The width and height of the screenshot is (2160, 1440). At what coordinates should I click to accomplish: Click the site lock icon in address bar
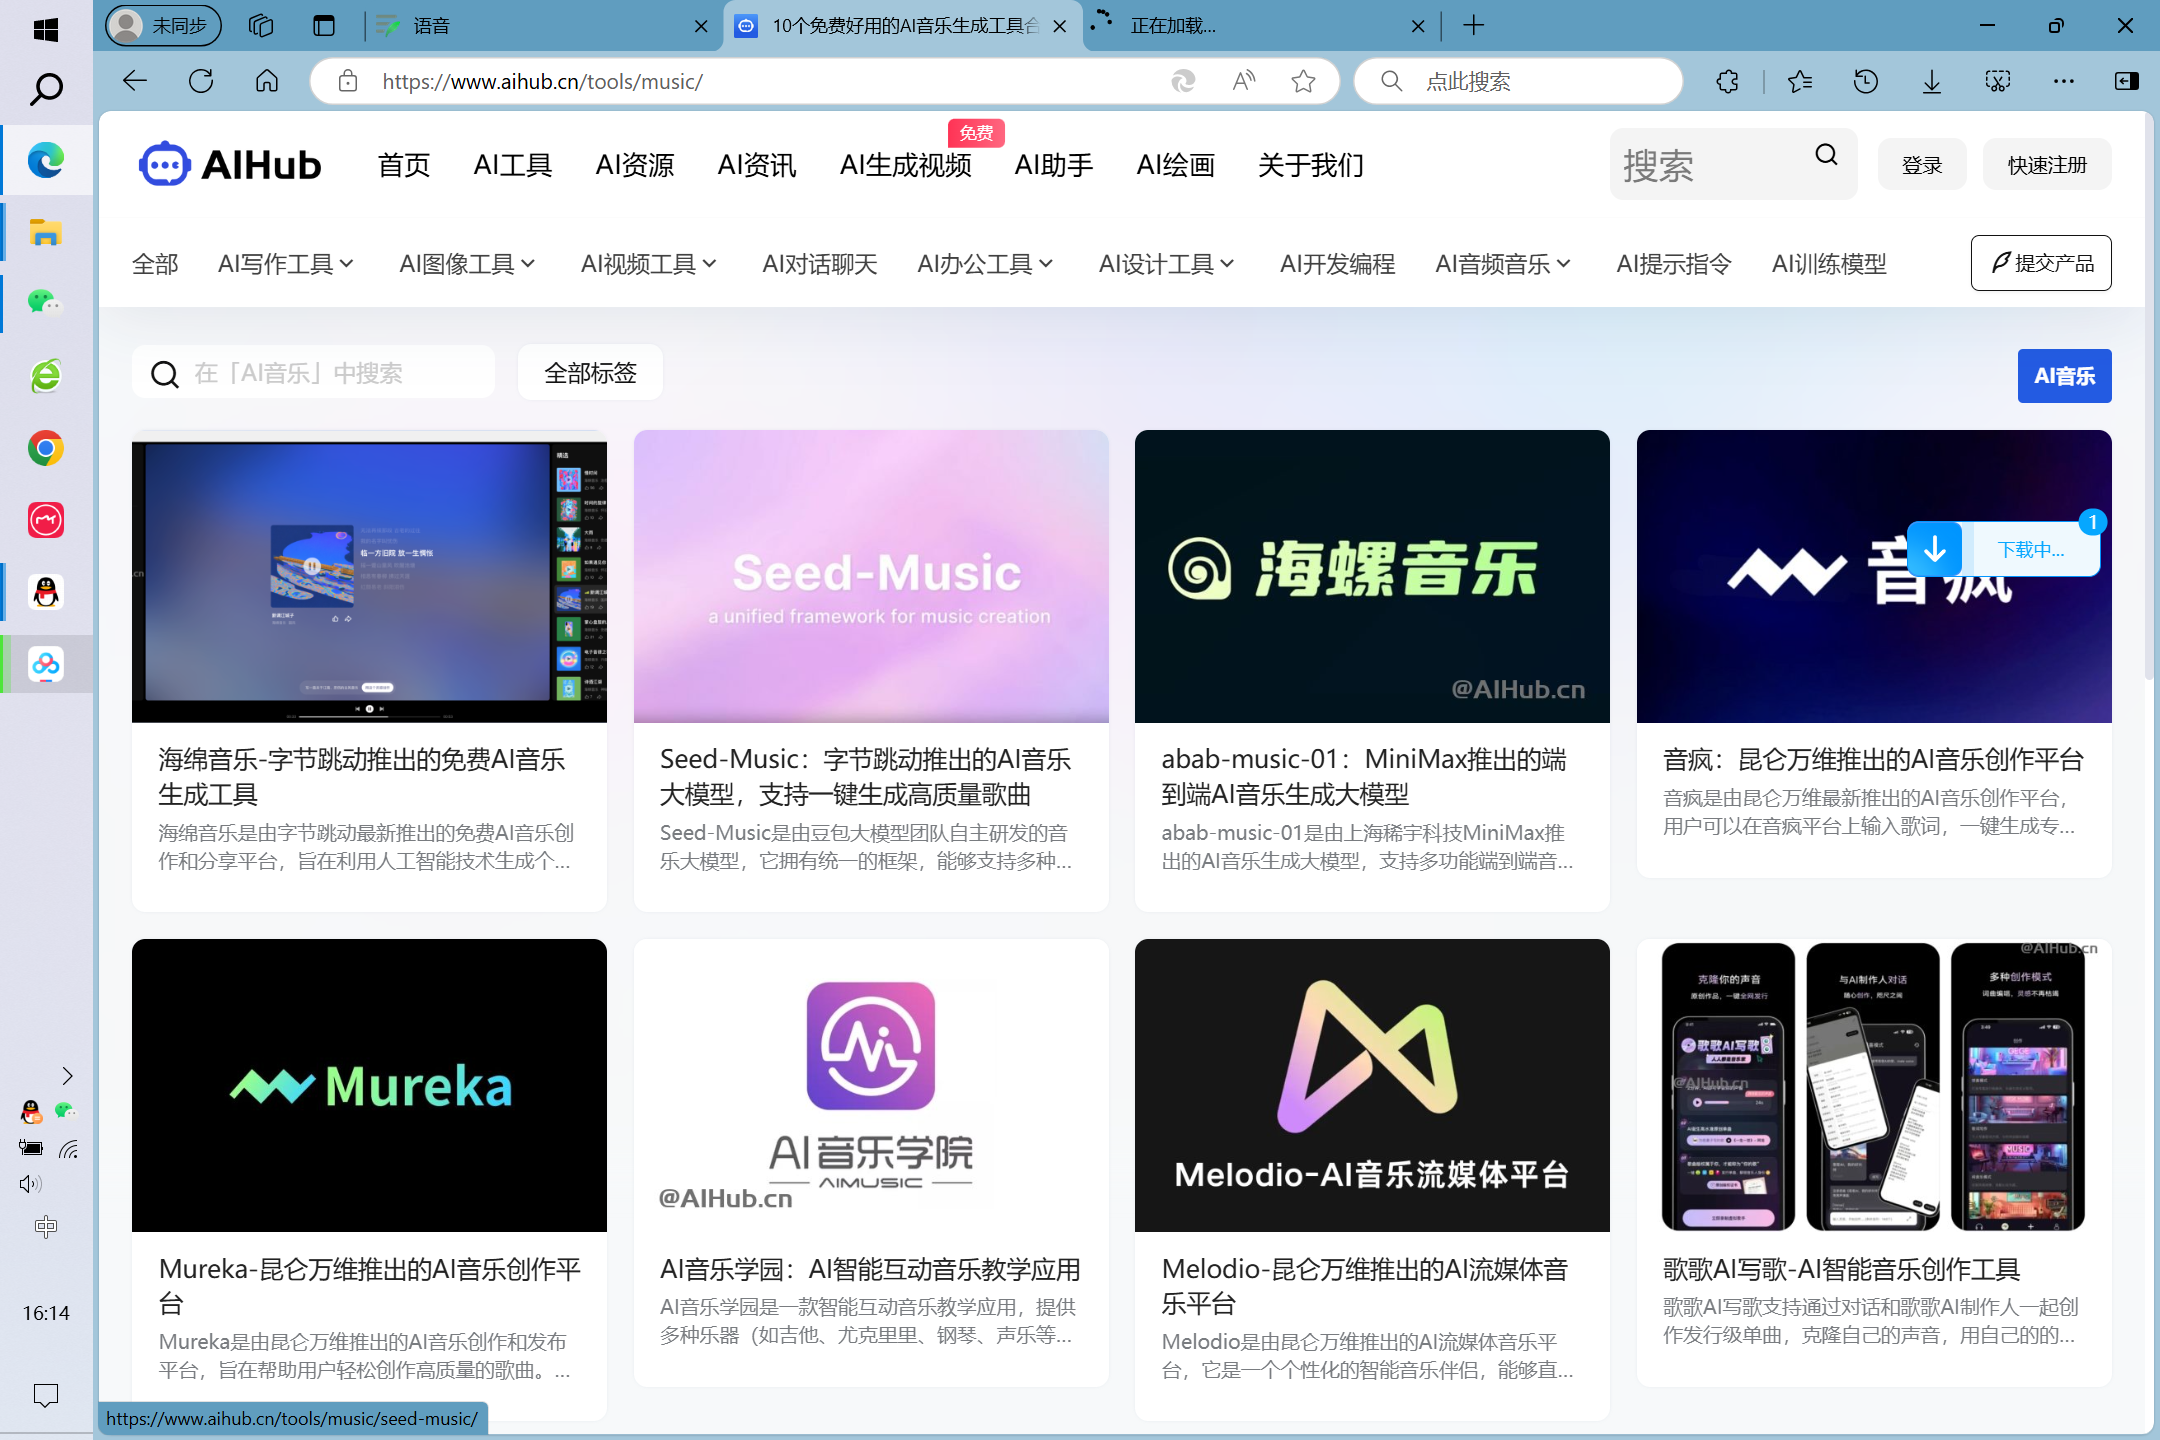click(x=347, y=81)
